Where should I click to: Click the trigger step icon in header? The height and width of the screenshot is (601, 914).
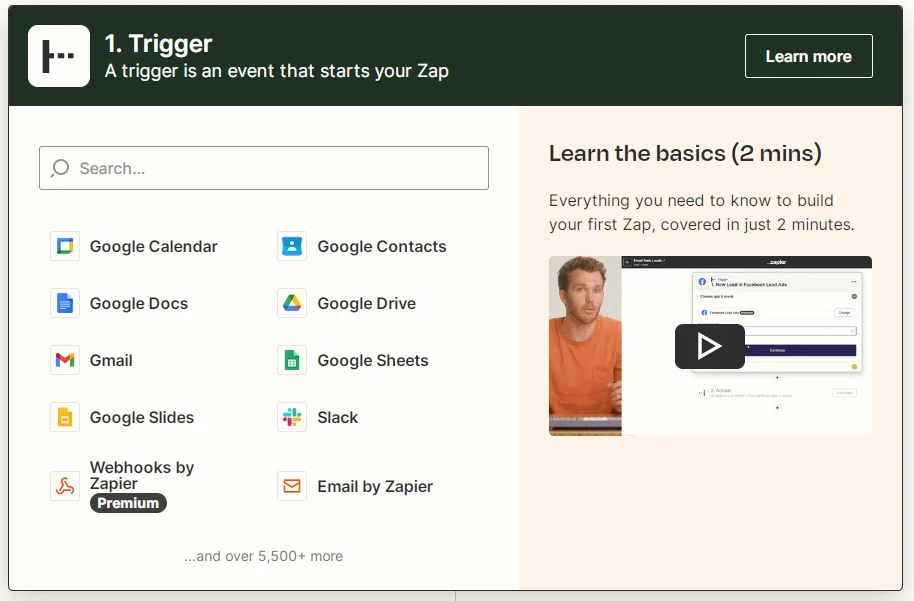[58, 56]
